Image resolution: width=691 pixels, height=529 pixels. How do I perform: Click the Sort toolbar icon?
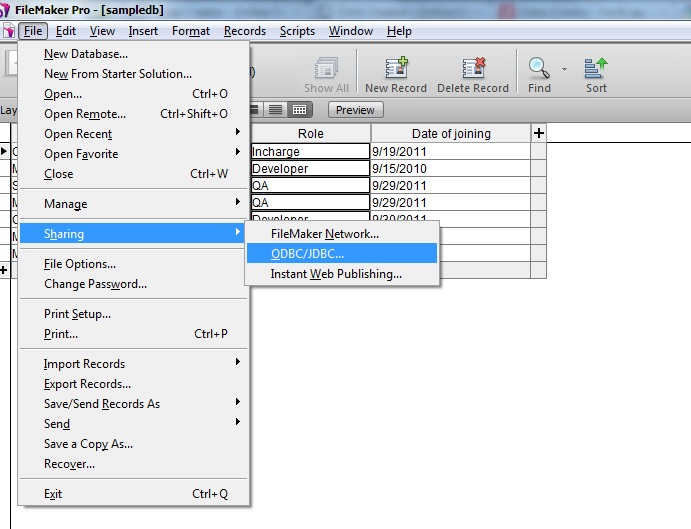[x=596, y=68]
